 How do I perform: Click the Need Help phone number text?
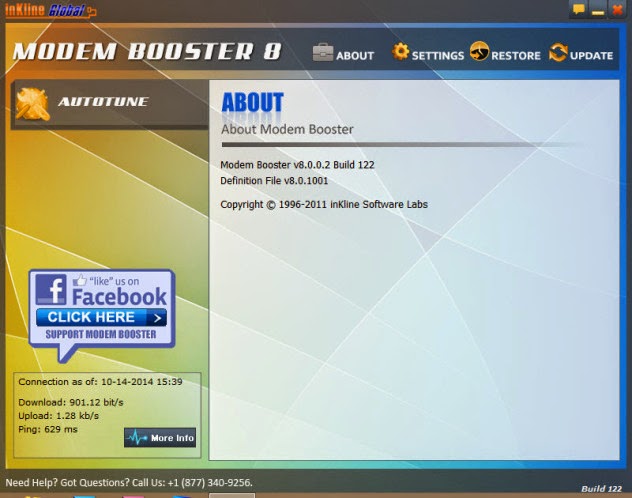(129, 482)
